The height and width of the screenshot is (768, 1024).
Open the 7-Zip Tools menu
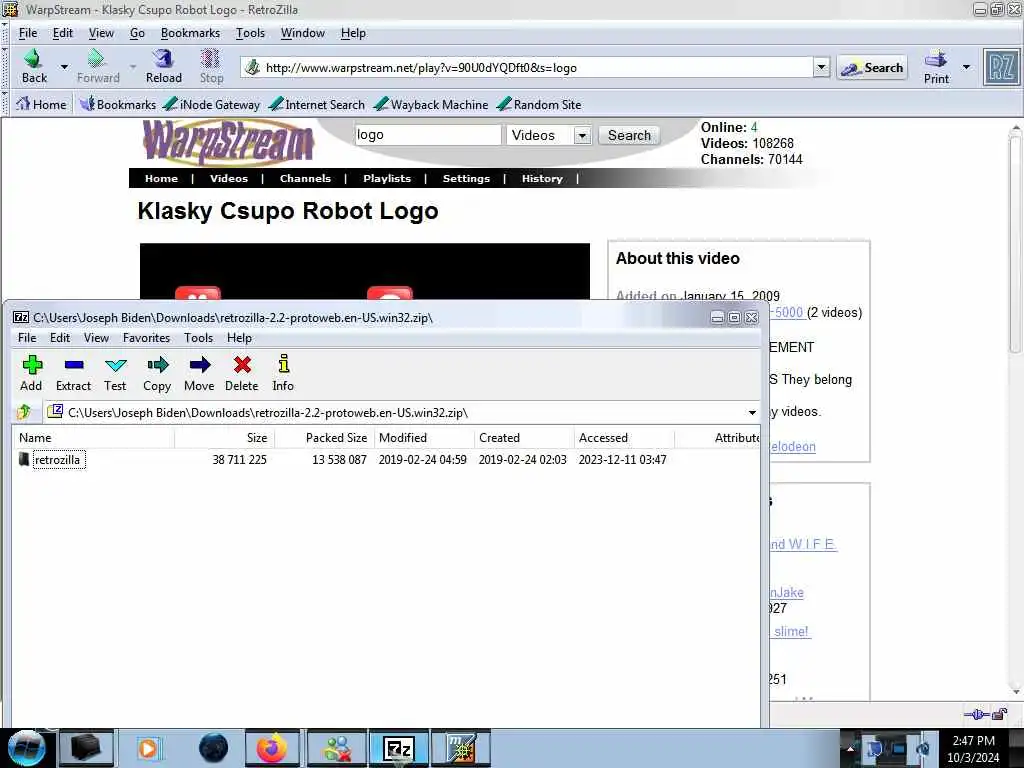pyautogui.click(x=199, y=338)
